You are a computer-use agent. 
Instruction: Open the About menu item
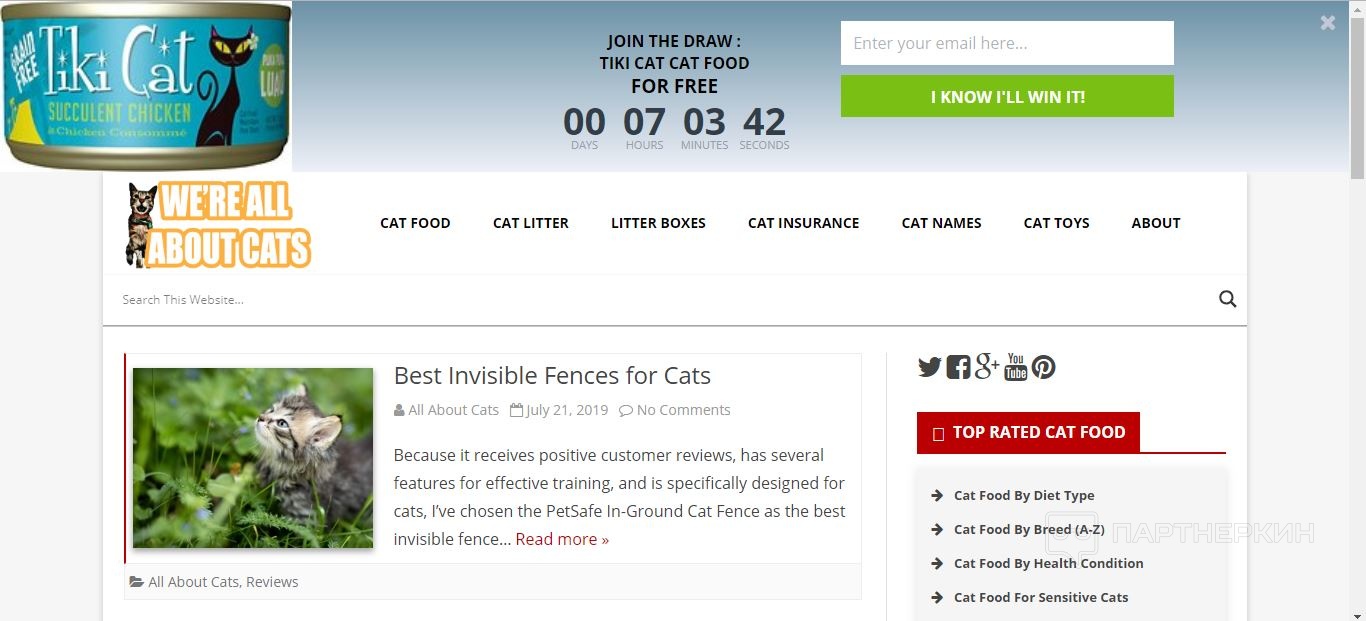coord(1156,223)
